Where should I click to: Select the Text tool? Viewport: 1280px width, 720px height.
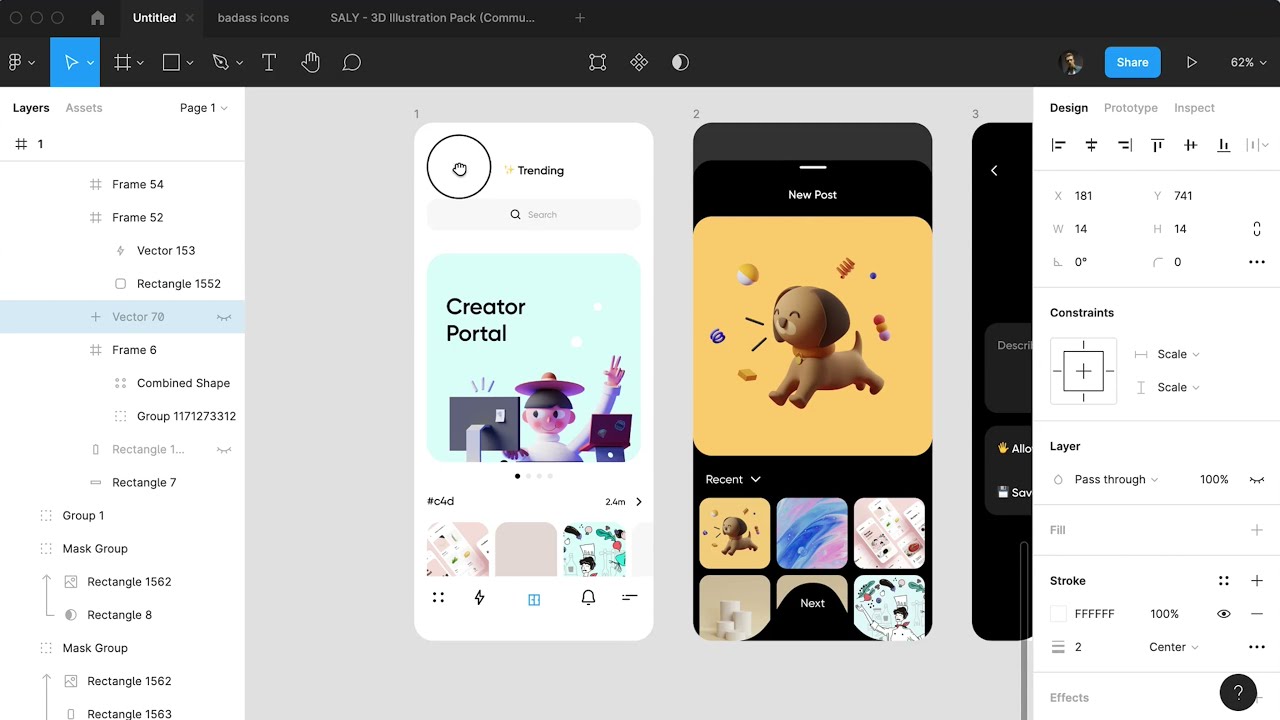click(x=269, y=62)
